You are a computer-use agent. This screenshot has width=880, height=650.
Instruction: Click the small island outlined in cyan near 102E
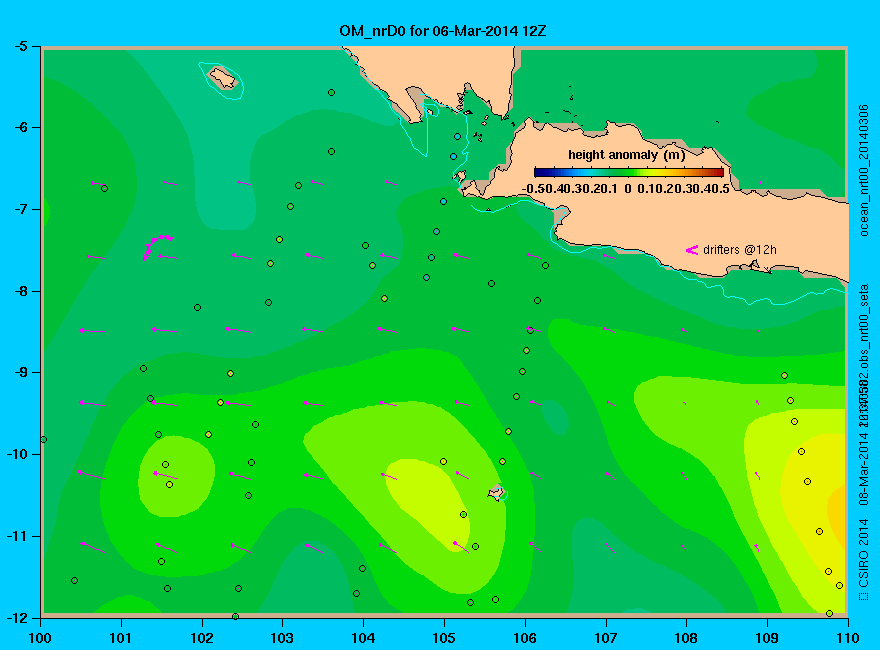pyautogui.click(x=223, y=78)
